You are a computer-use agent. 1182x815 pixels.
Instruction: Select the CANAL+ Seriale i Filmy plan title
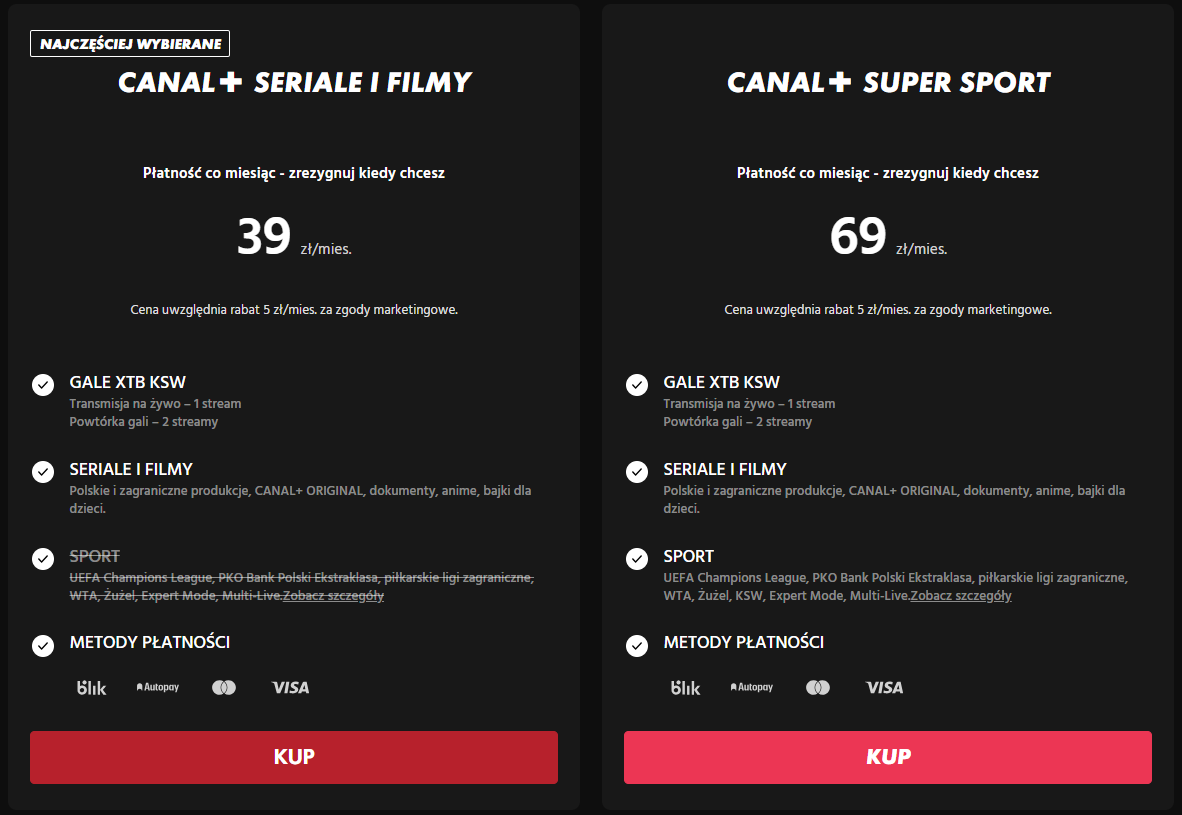point(294,83)
